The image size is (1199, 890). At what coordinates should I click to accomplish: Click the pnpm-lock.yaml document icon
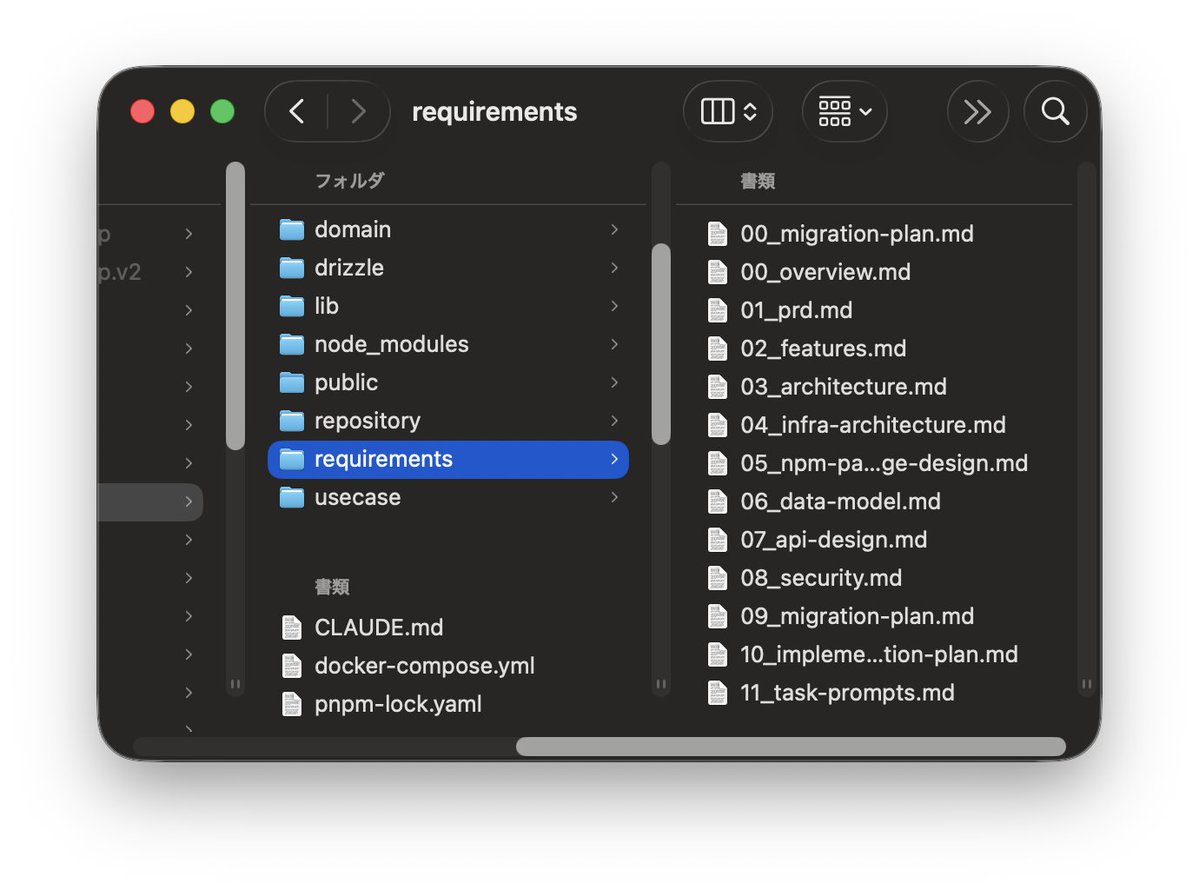pos(291,703)
